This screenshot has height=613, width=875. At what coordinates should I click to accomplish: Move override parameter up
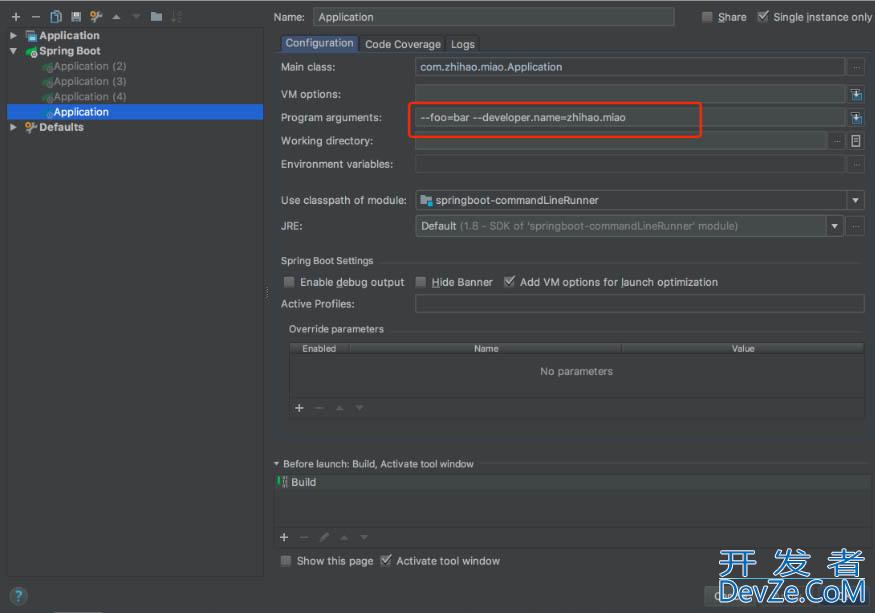[339, 408]
